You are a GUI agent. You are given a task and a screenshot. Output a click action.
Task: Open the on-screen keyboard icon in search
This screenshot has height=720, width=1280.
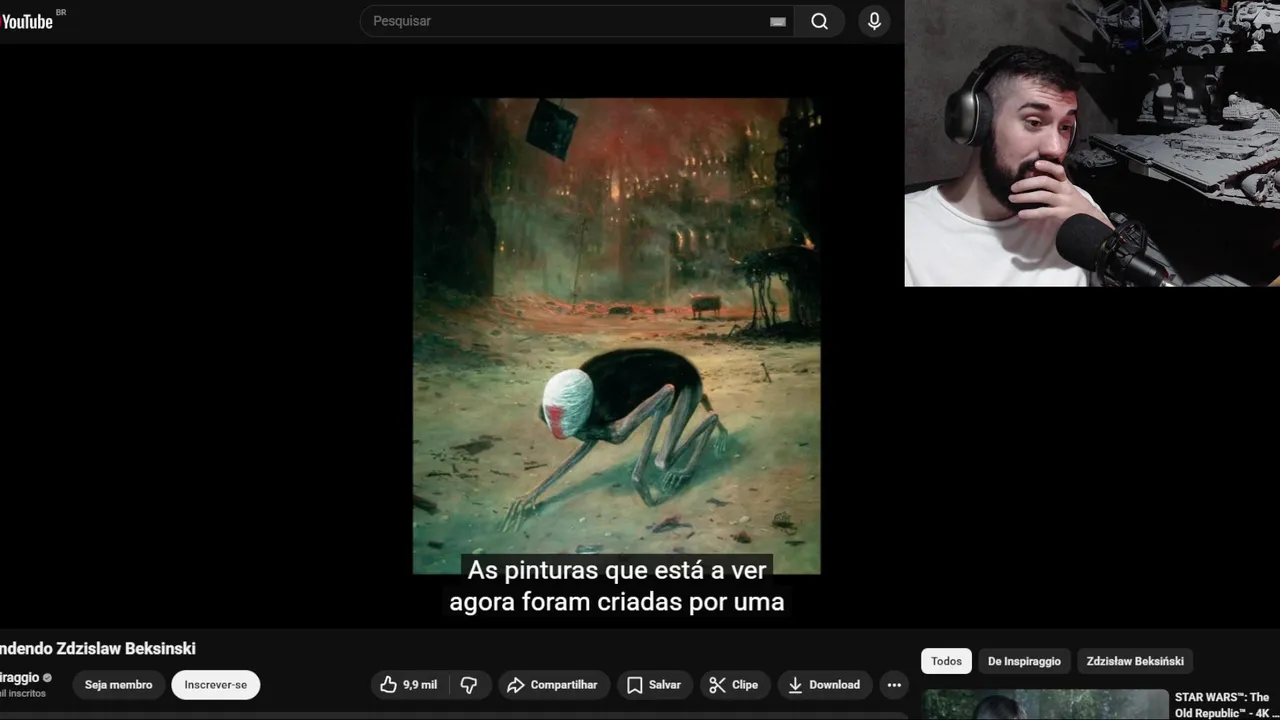pos(778,21)
